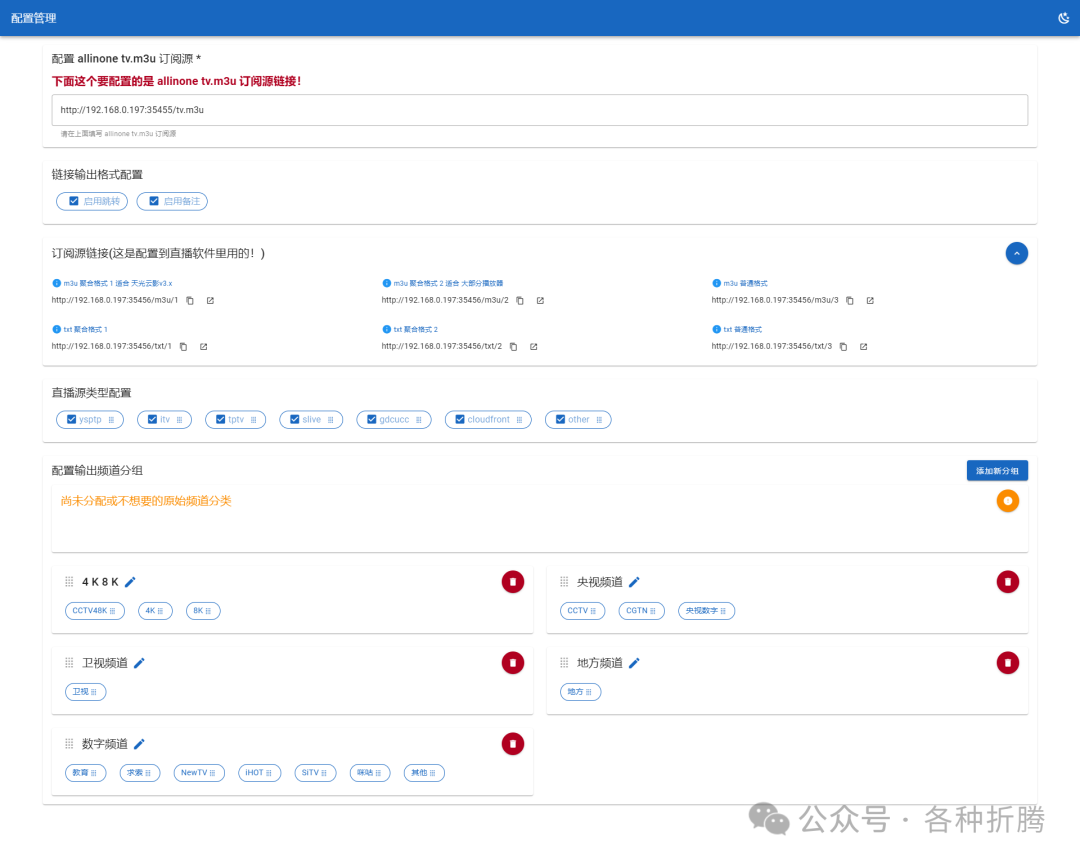Viewport: 1080px width, 863px height.
Task: Click info icon beside txt 聚合格式 1
Action: pos(55,329)
